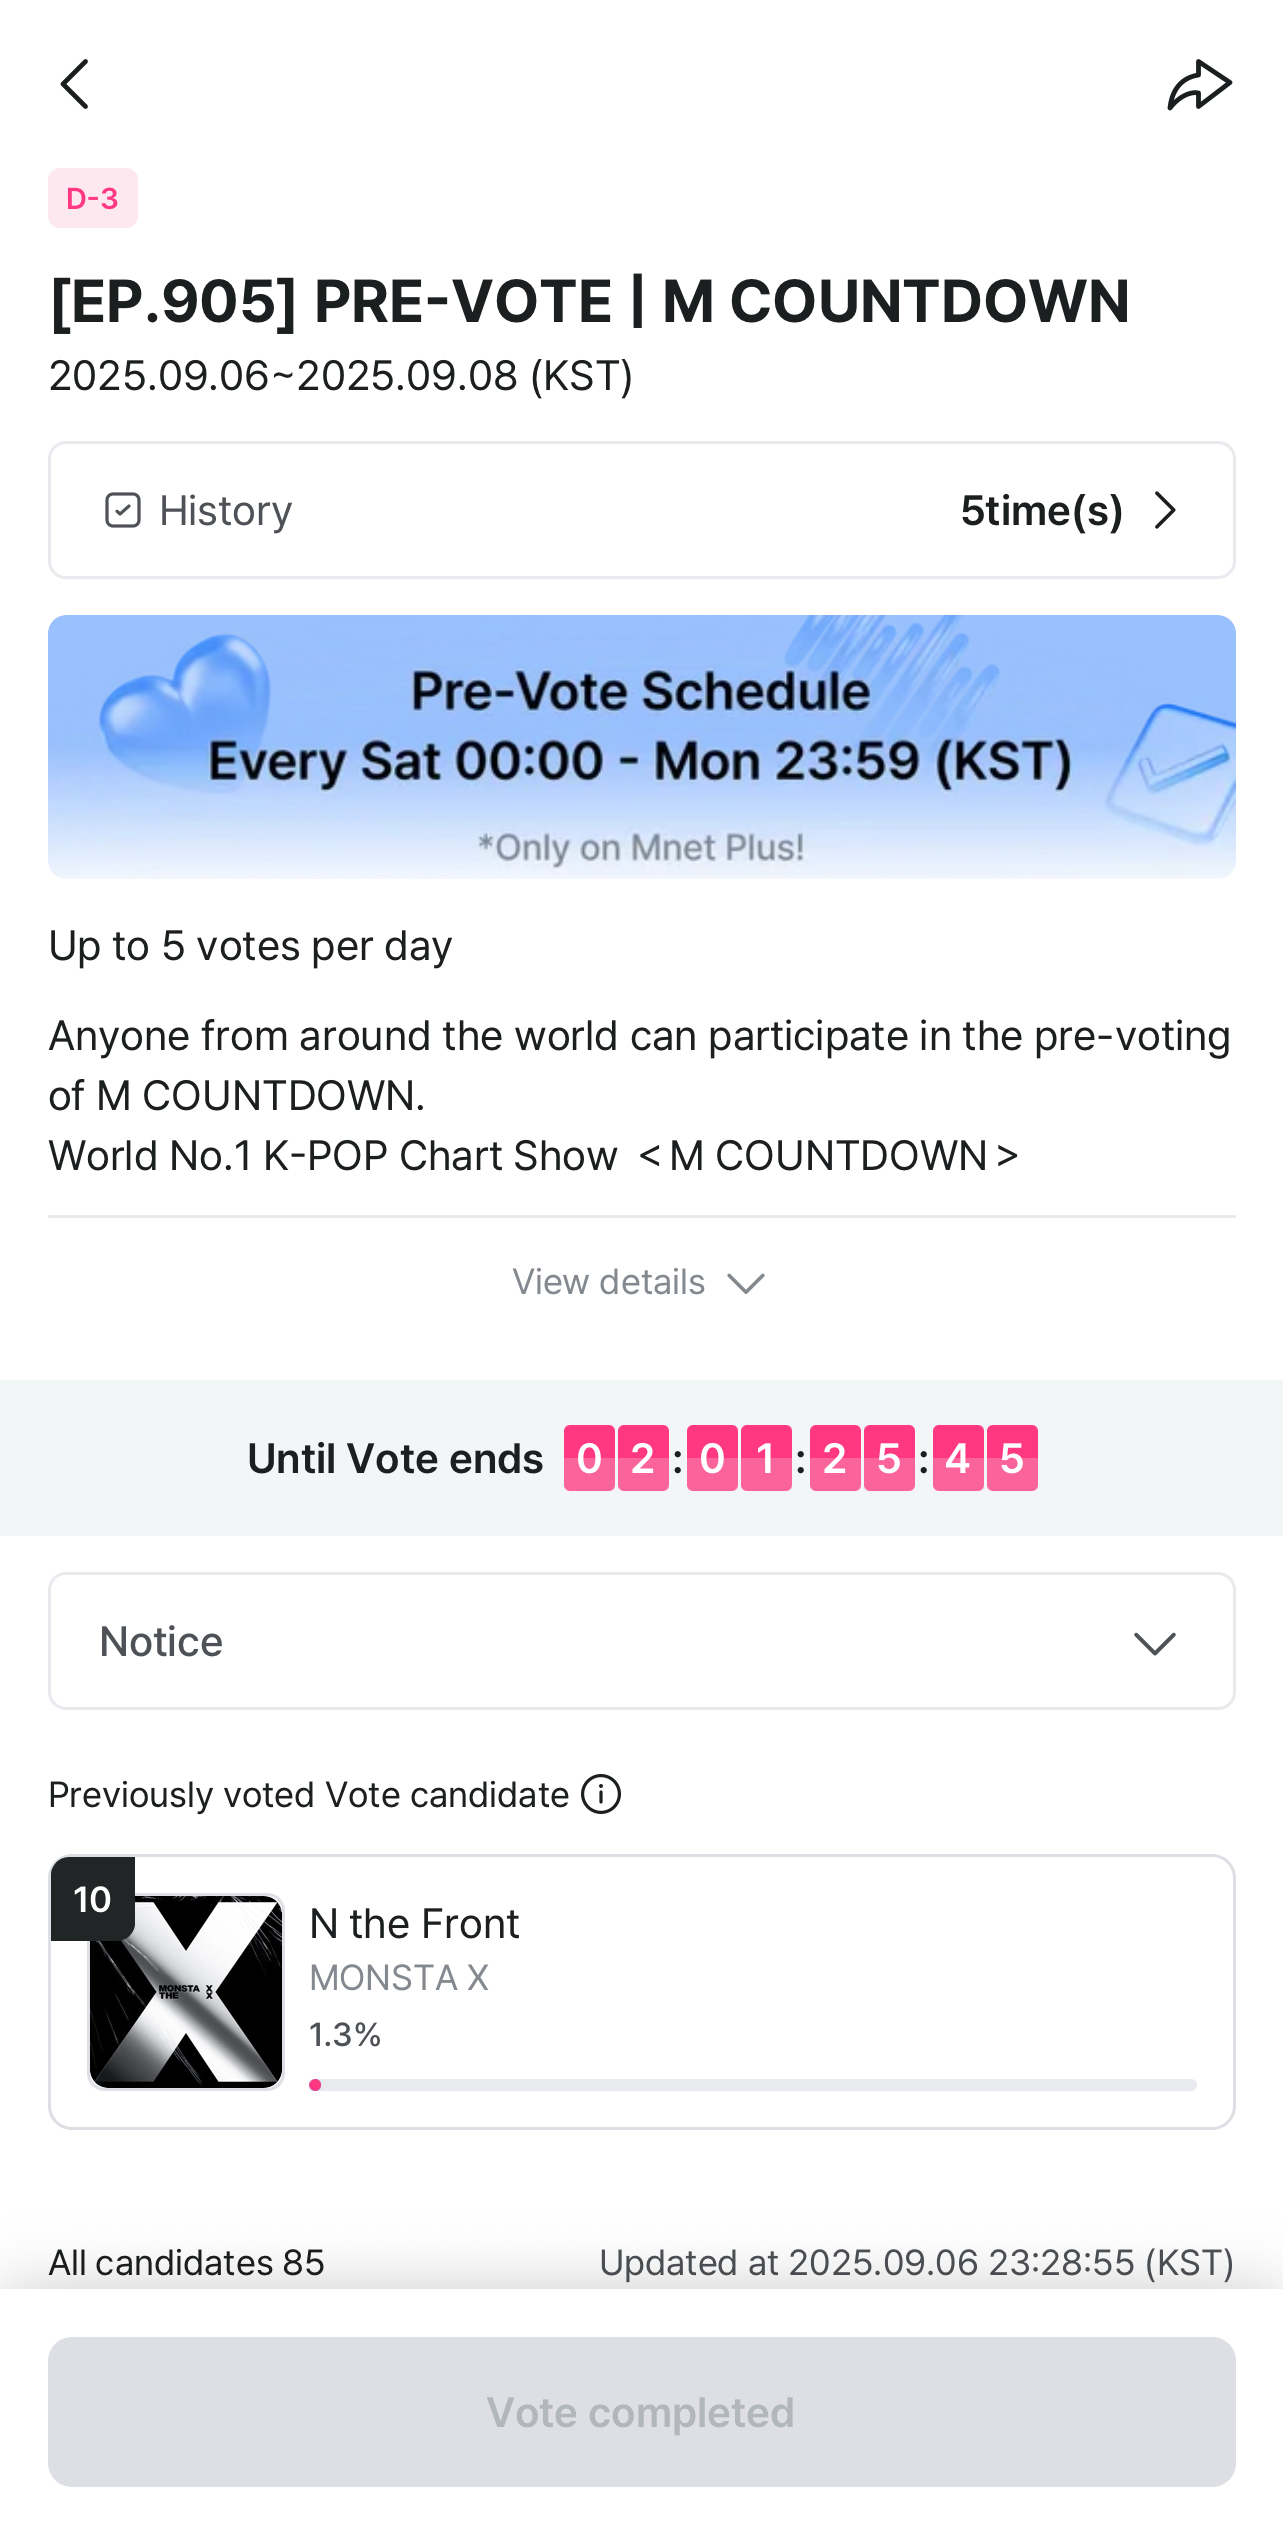Viewport: 1283px width, 2535px height.
Task: Select the N the Front candidate card
Action: click(642, 1992)
